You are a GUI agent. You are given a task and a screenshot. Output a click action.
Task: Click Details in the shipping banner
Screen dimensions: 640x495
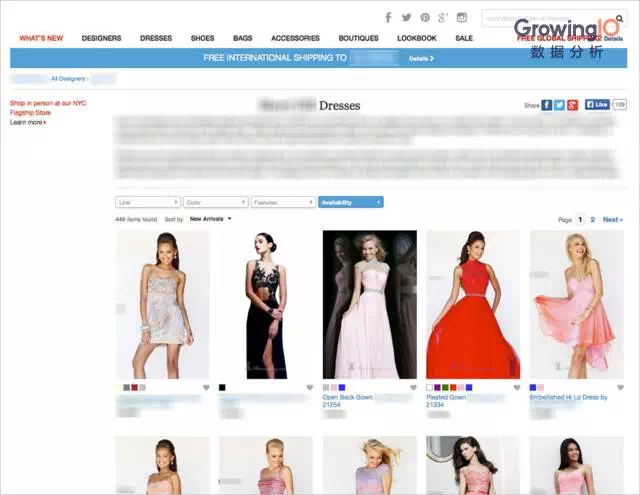click(x=421, y=59)
